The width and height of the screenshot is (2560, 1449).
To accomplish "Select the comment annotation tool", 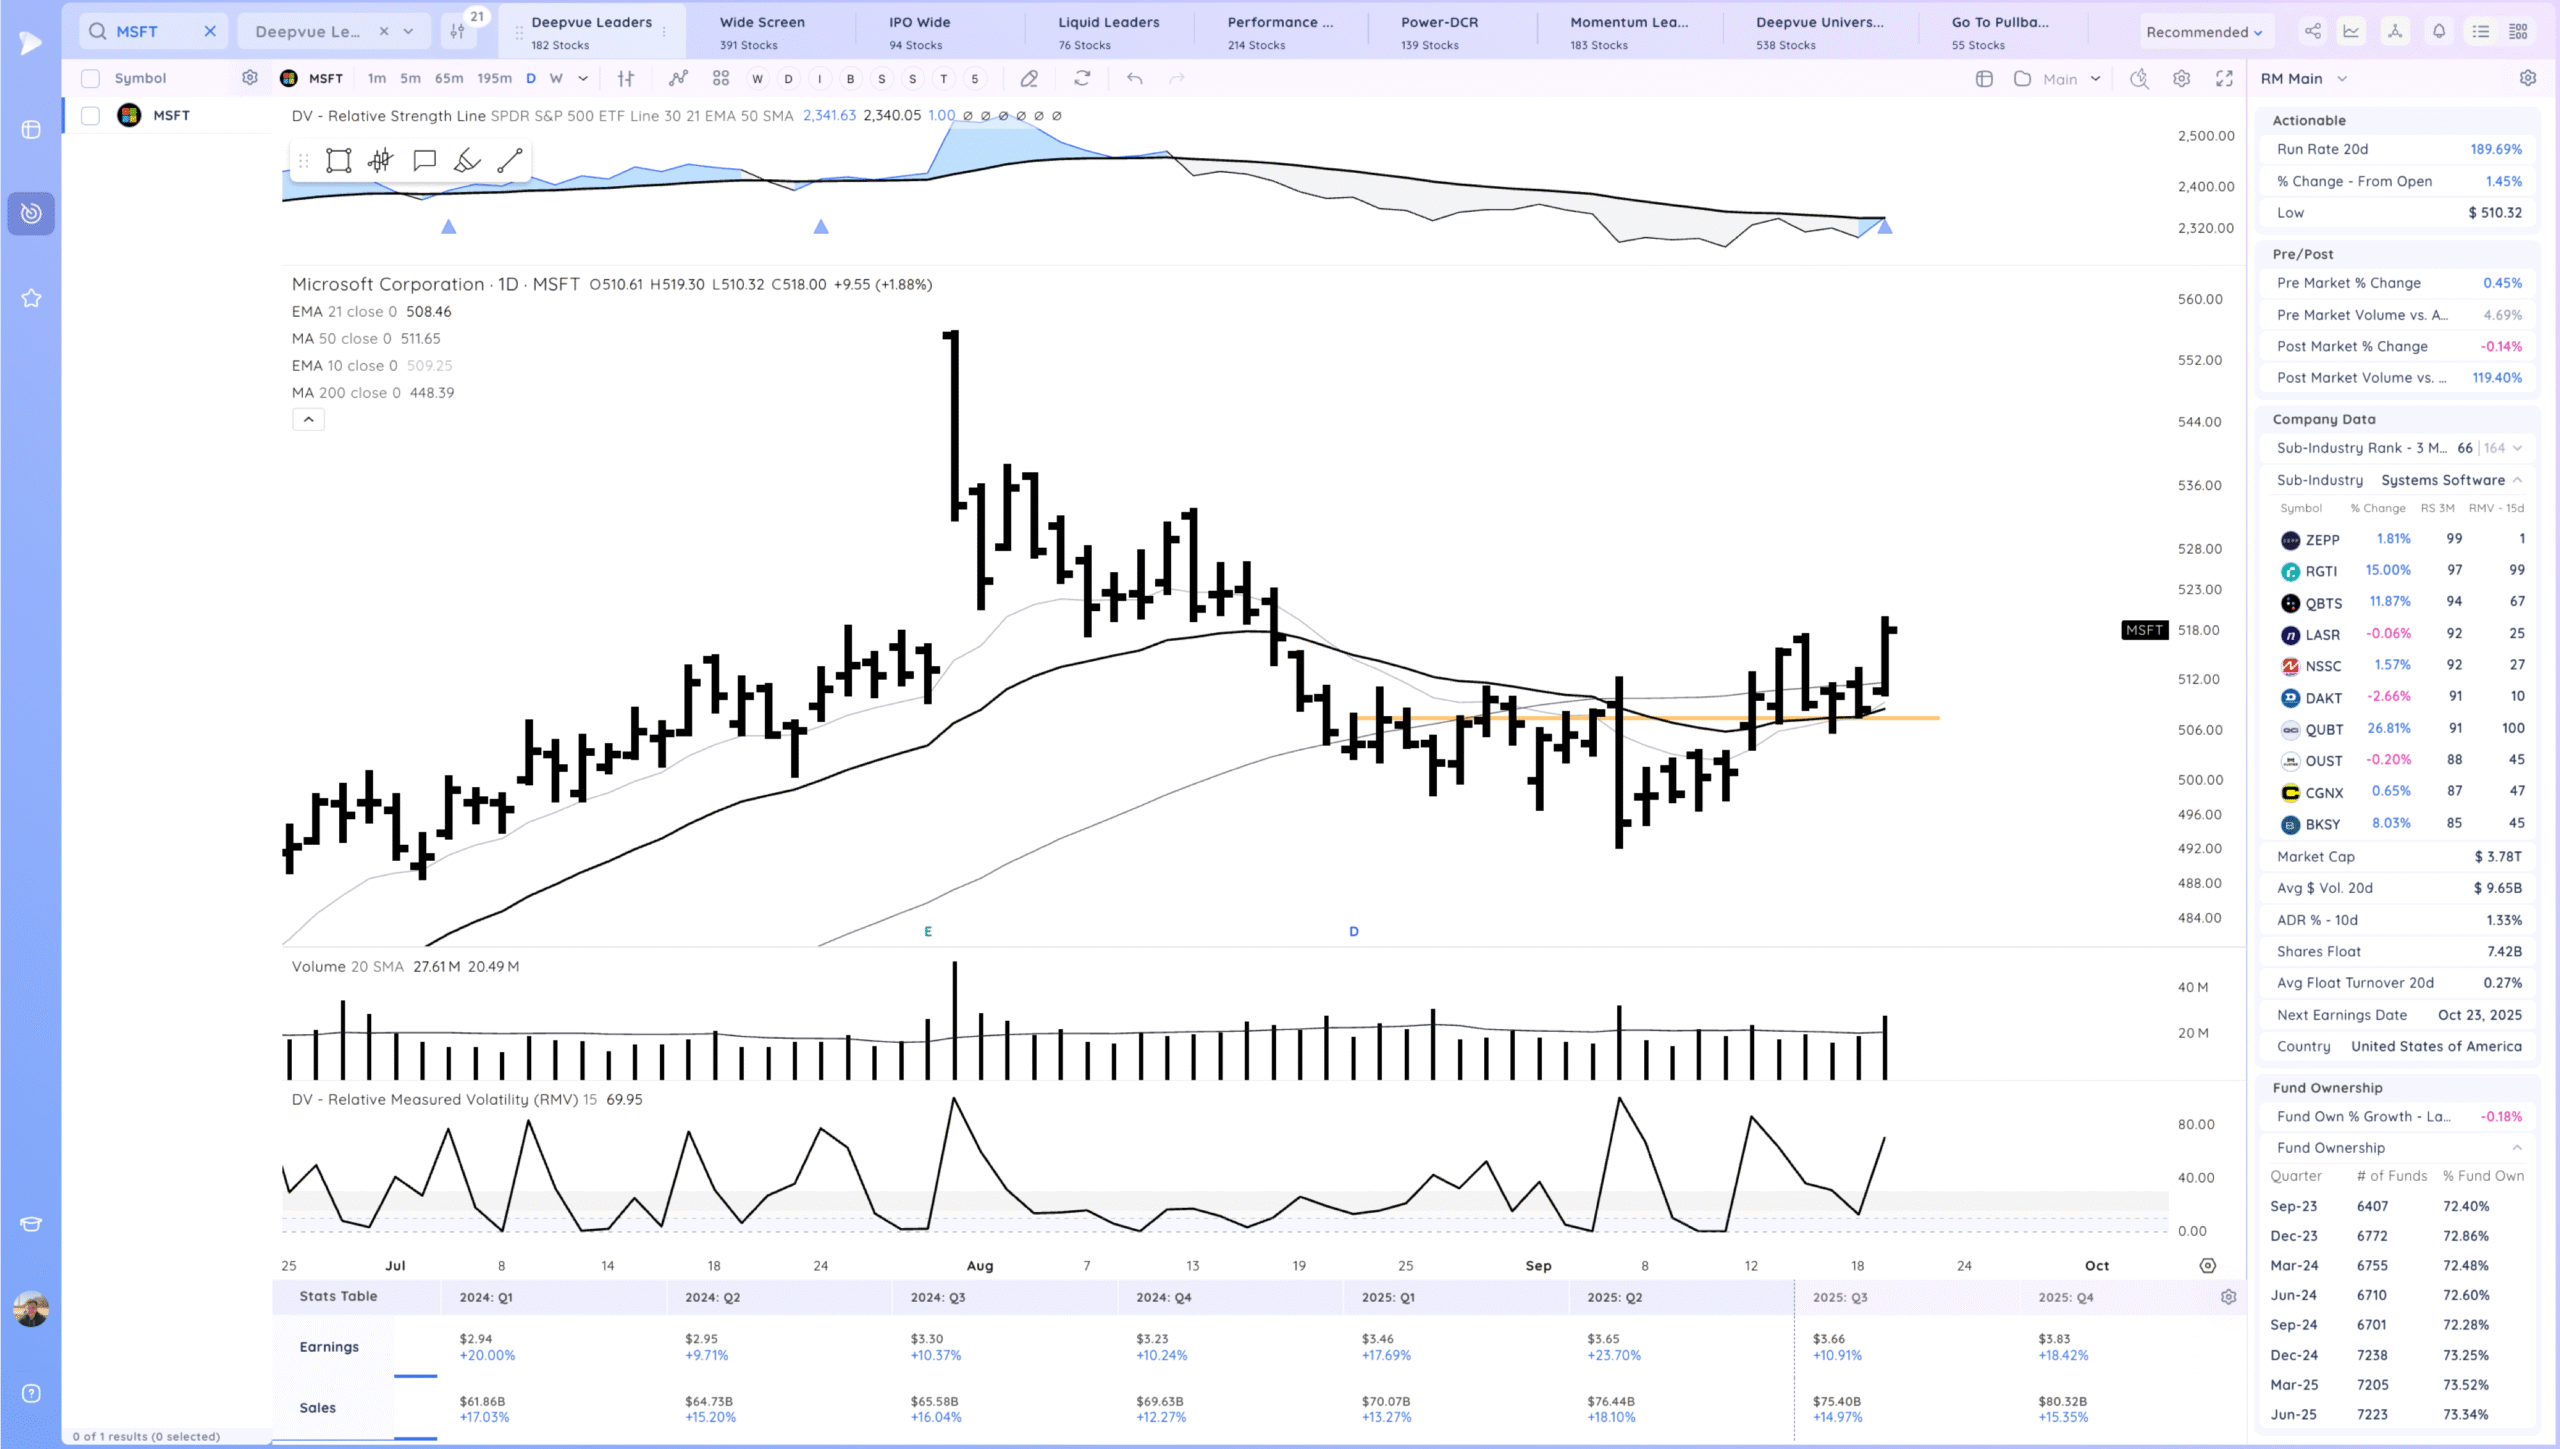I will tap(424, 161).
